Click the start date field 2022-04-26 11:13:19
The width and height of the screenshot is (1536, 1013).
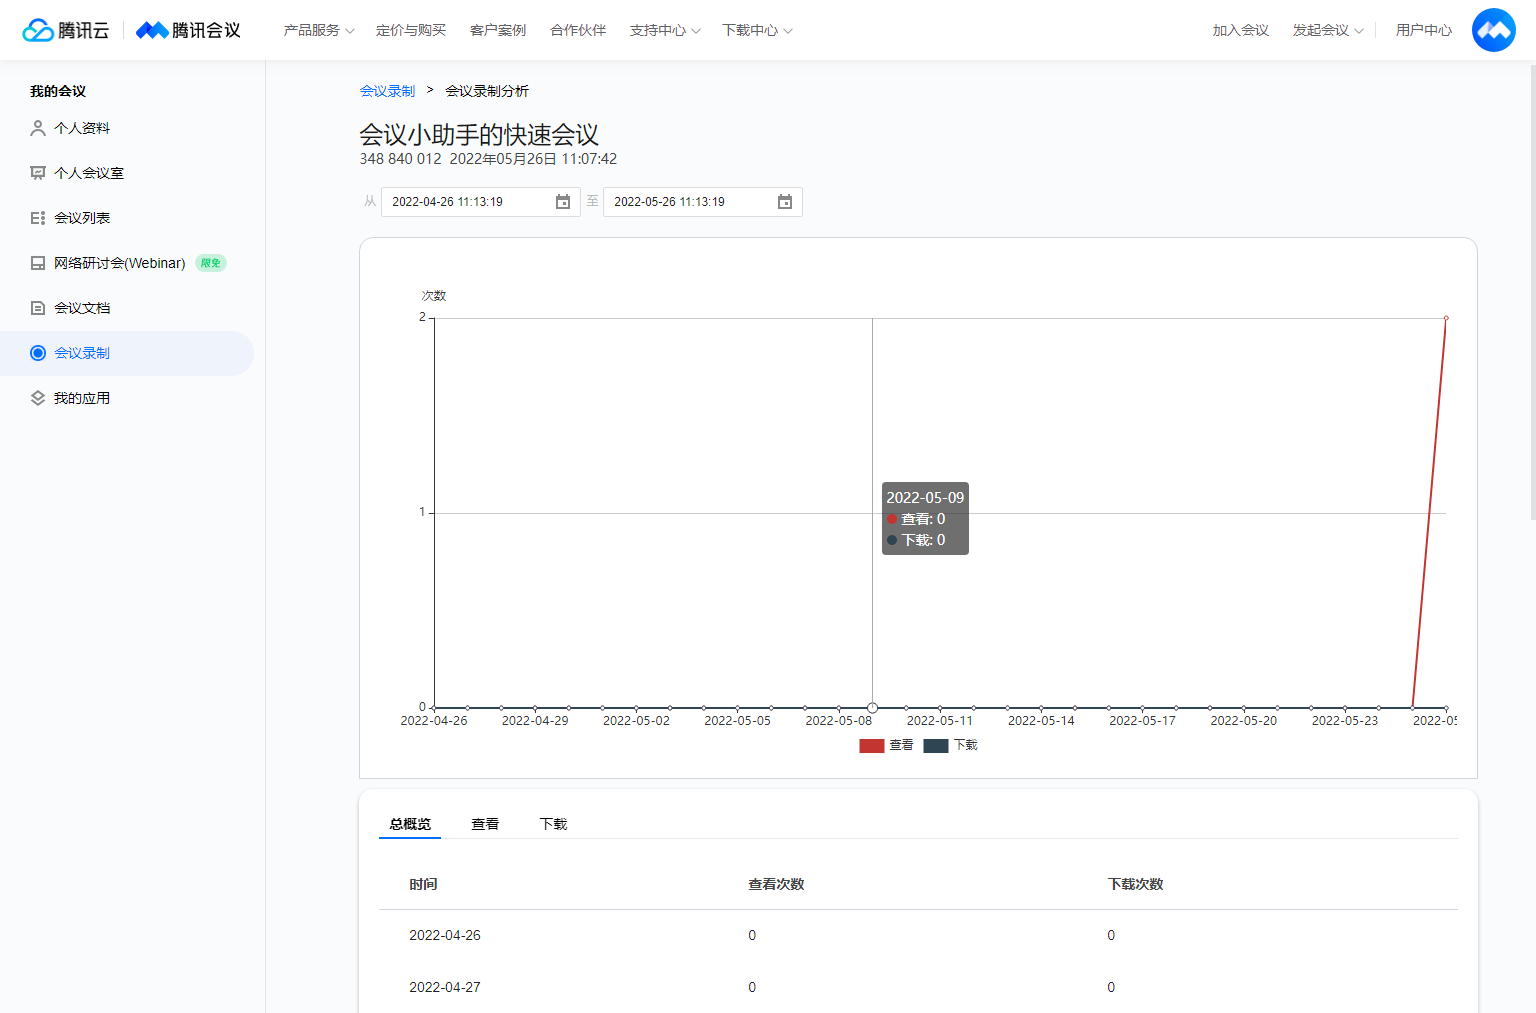[481, 202]
